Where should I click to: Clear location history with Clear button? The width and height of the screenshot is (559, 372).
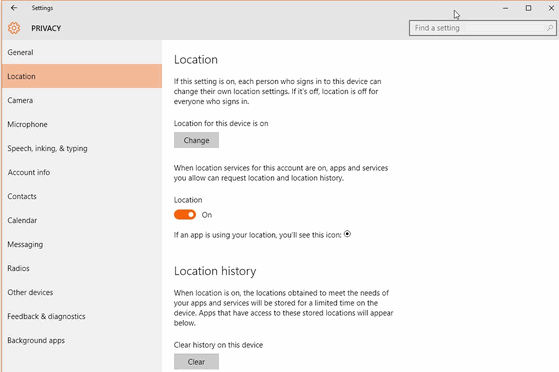tap(196, 362)
